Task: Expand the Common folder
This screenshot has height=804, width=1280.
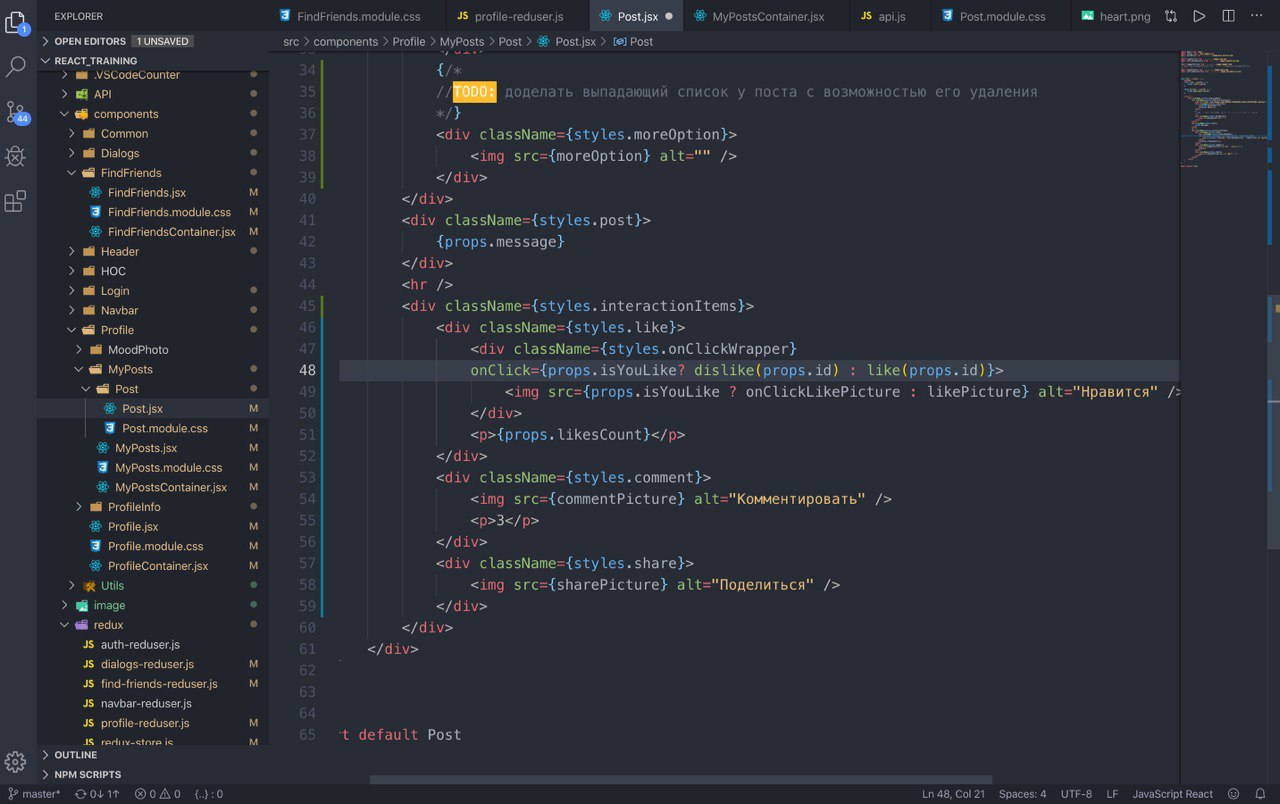Action: coord(124,134)
